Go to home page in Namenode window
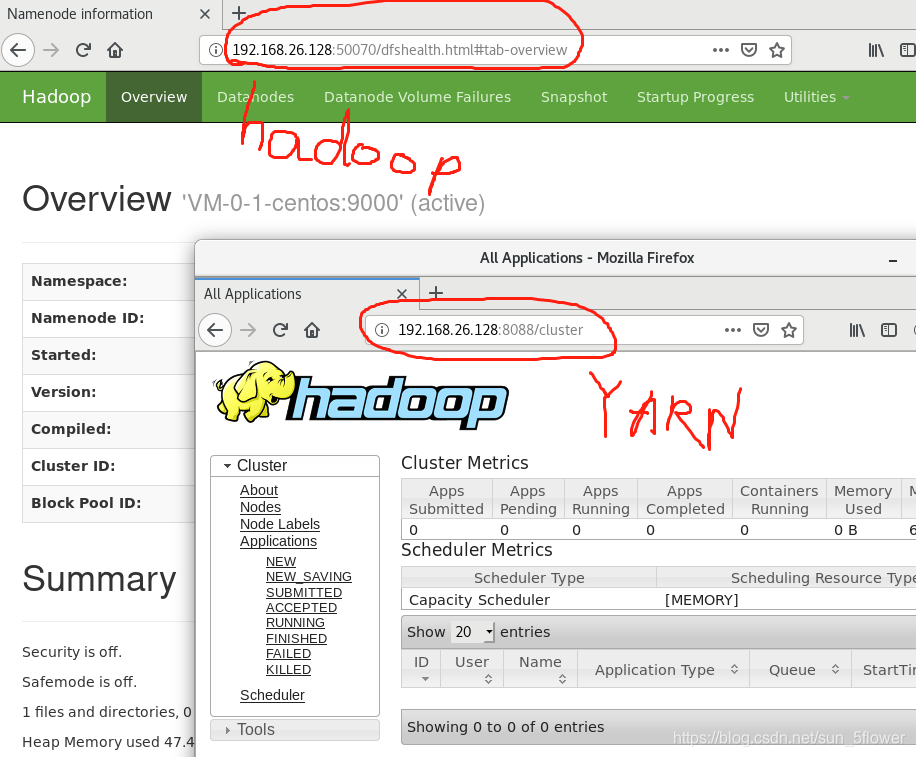Viewport: 916px width, 757px height. tap(115, 50)
